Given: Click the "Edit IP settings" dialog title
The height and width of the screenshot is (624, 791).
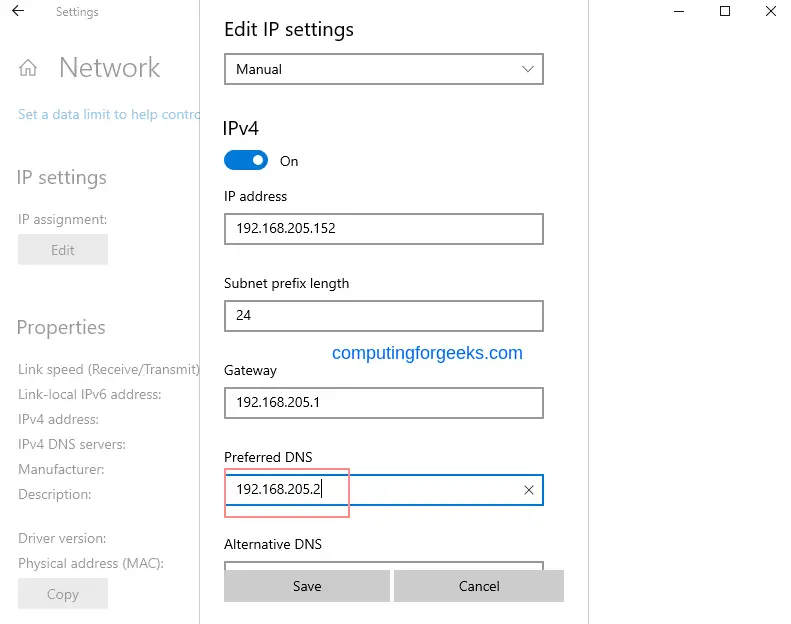Looking at the screenshot, I should (x=289, y=30).
